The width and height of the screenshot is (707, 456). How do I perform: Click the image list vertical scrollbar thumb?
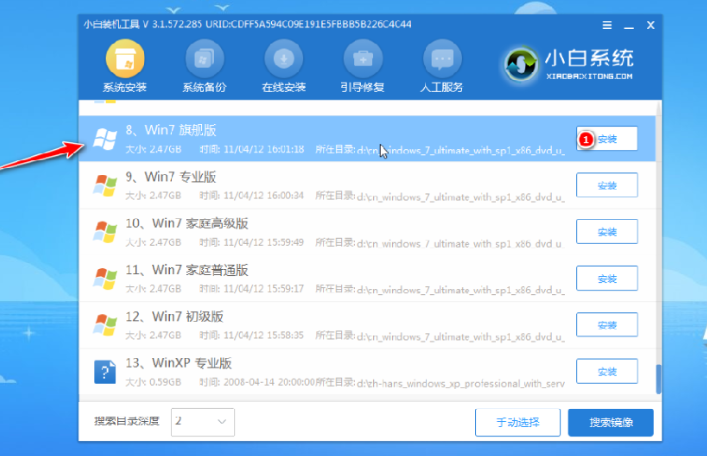[x=658, y=379]
